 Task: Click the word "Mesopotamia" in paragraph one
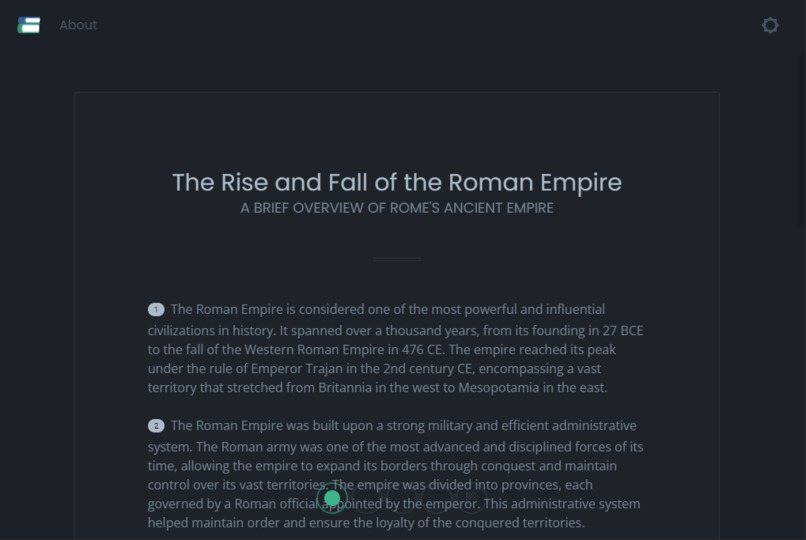499,388
